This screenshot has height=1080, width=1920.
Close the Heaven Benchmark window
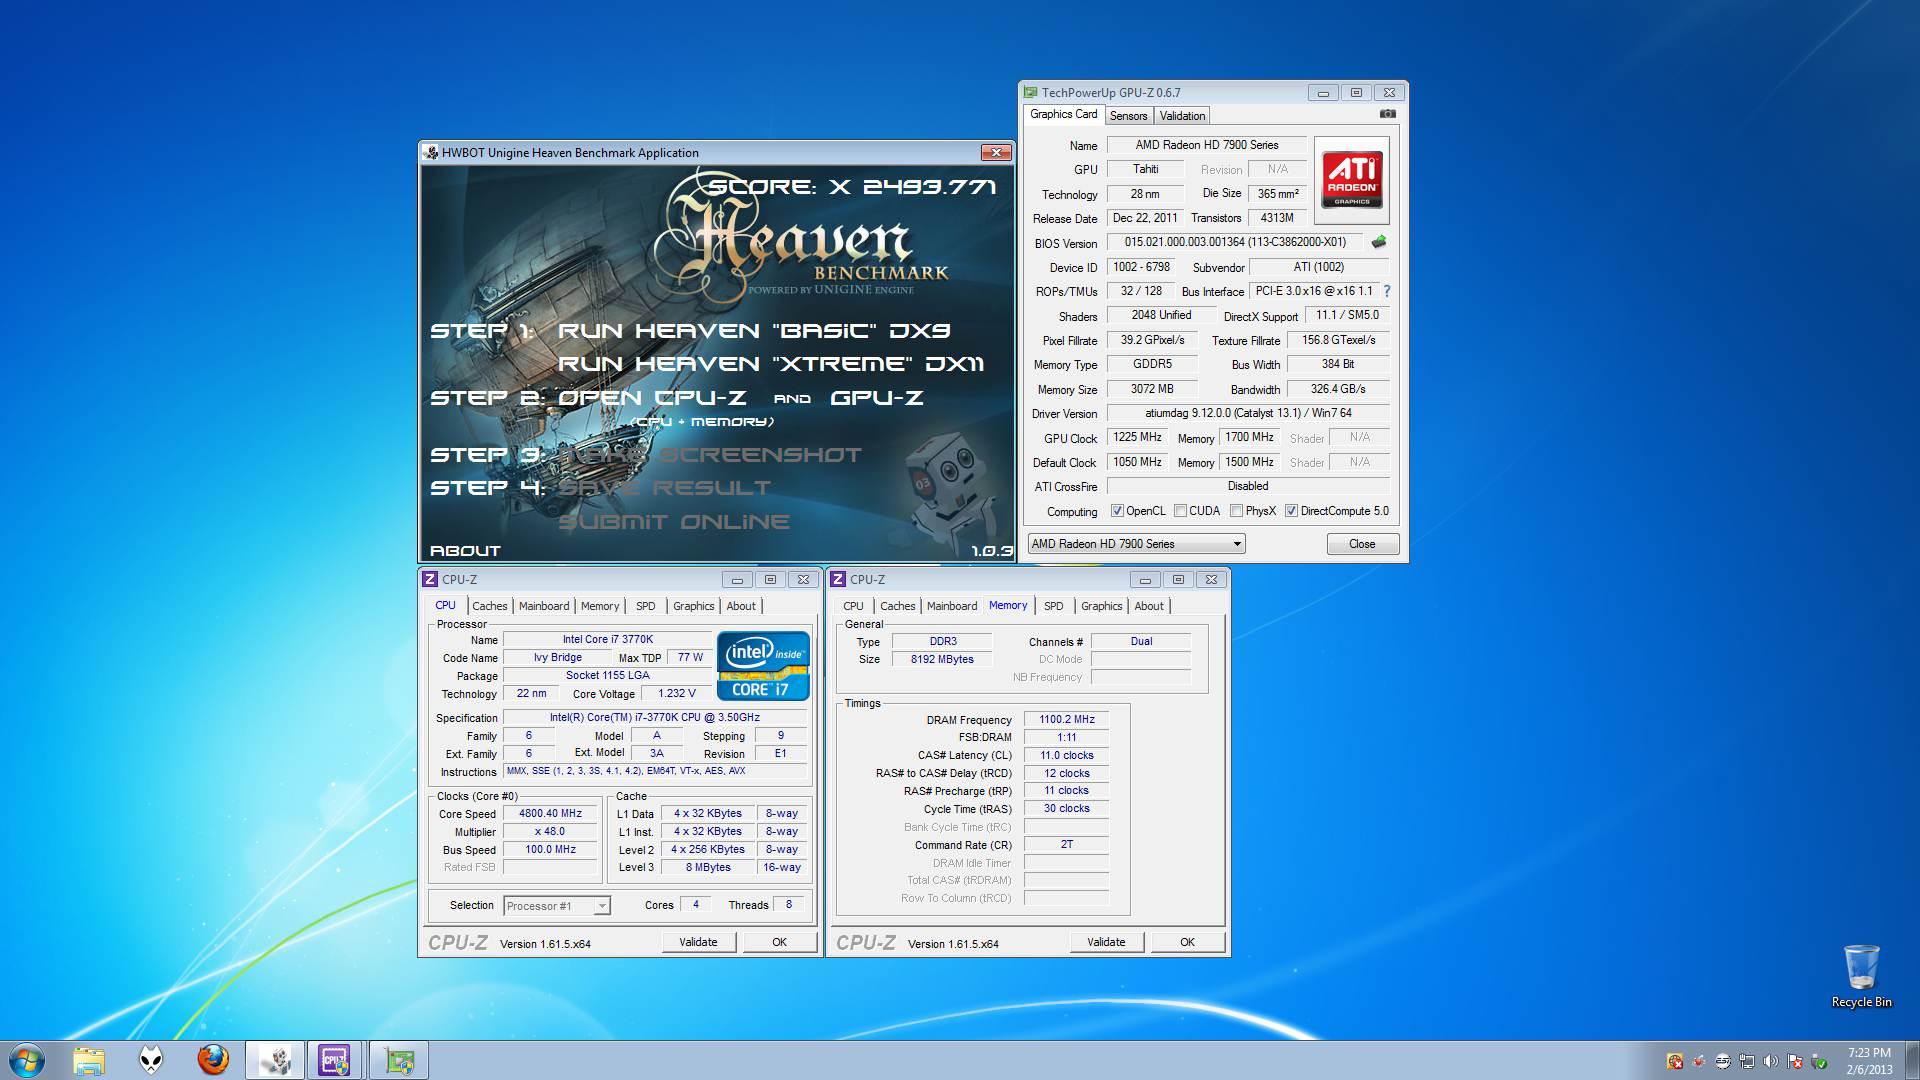pyautogui.click(x=995, y=152)
